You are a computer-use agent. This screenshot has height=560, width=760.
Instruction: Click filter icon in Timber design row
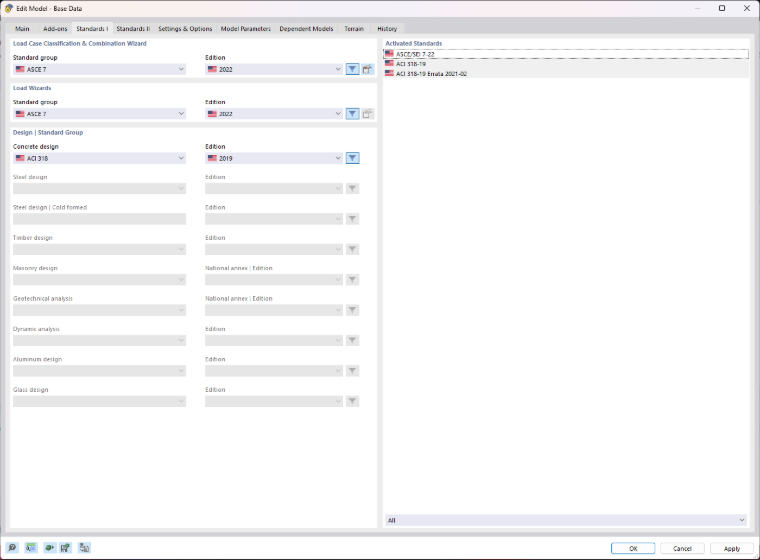click(352, 249)
